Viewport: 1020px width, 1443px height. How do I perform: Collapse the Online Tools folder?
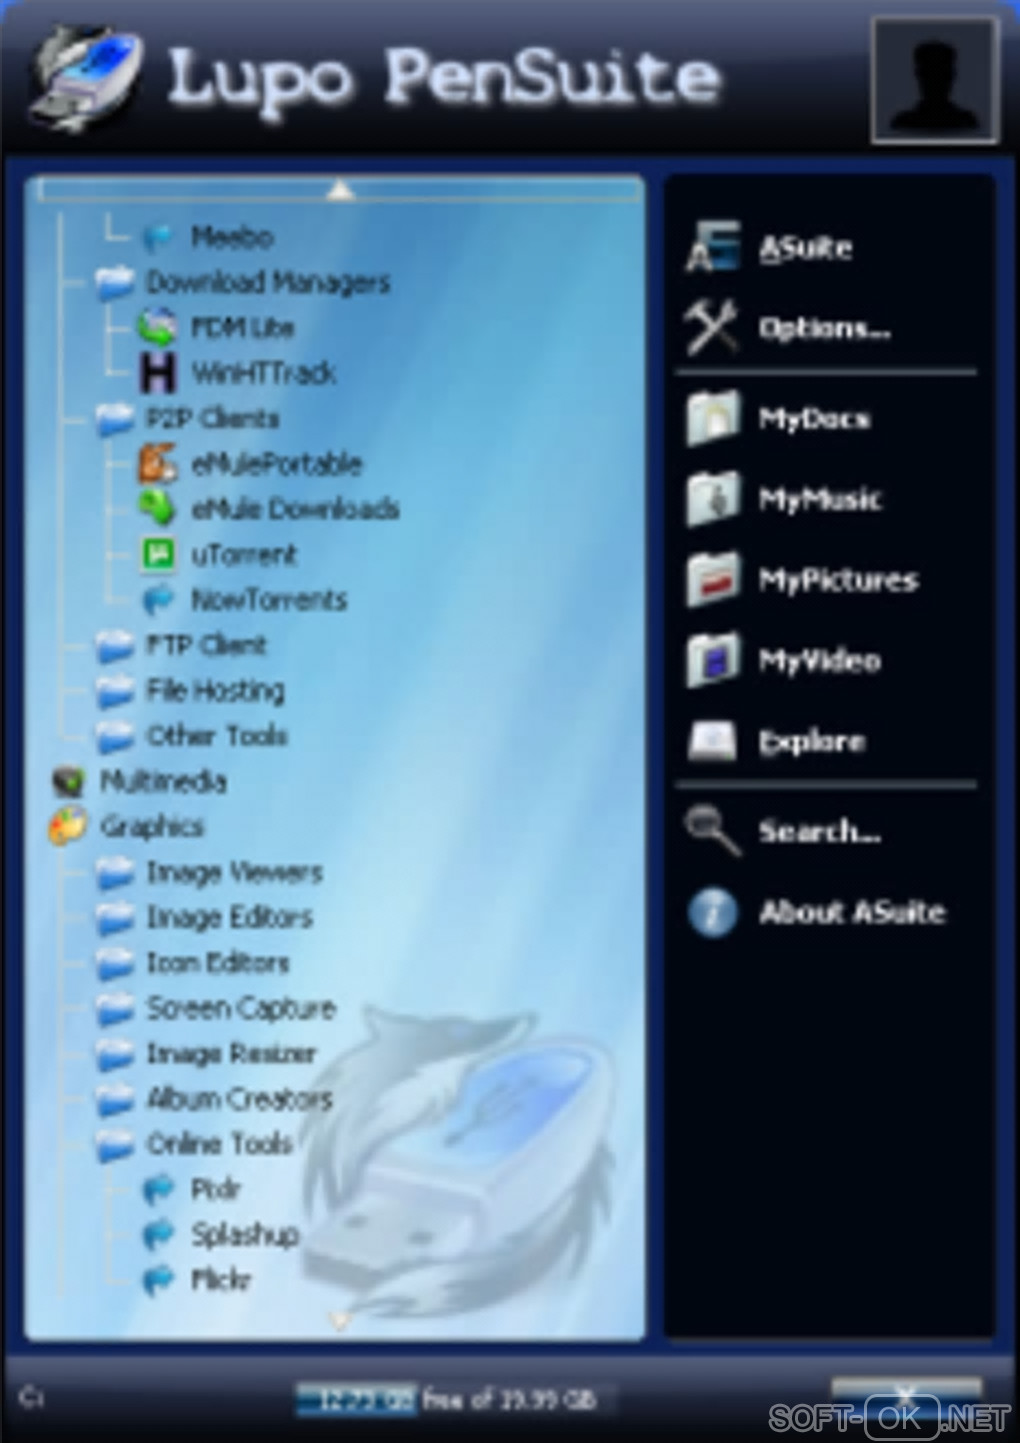click(115, 1144)
